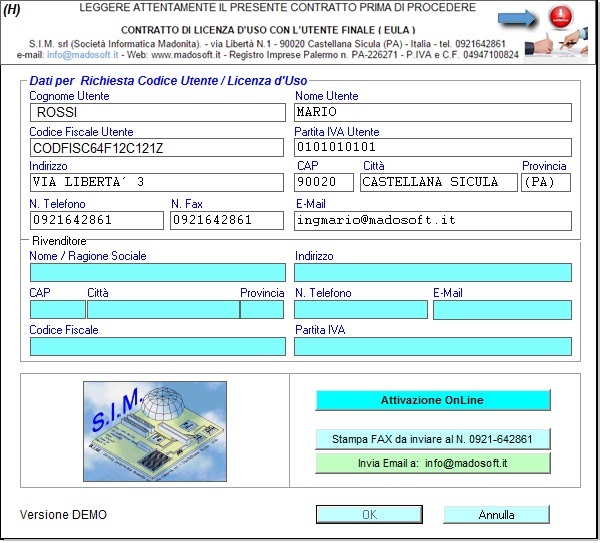Click Stampa FAX da inviare button
Image resolution: width=602 pixels, height=543 pixels.
(433, 439)
